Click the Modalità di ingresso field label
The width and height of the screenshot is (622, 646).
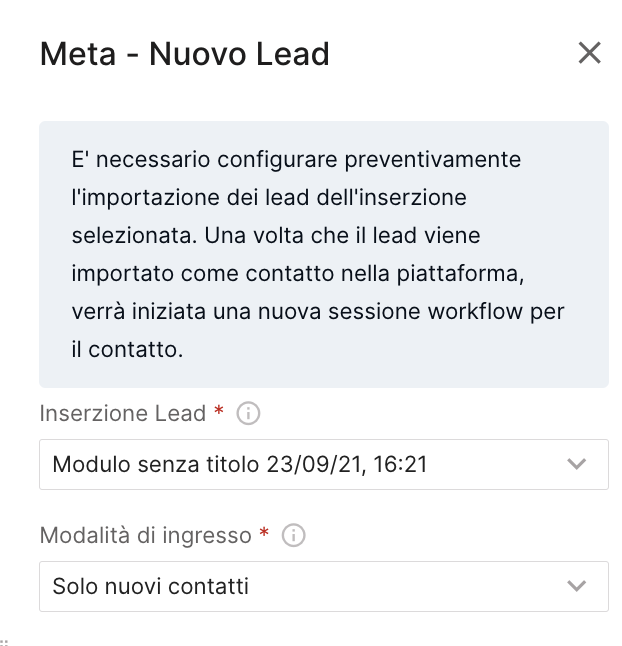tap(145, 536)
